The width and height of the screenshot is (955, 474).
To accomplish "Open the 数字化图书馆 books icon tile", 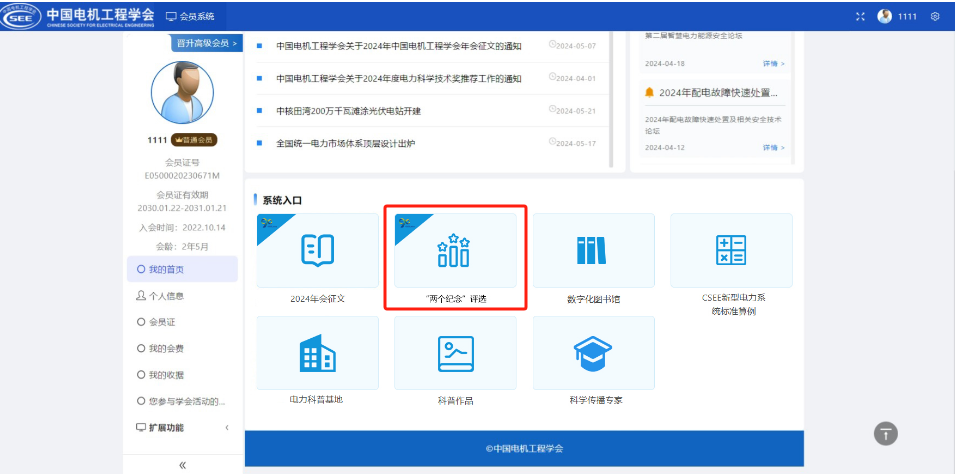I will [593, 250].
